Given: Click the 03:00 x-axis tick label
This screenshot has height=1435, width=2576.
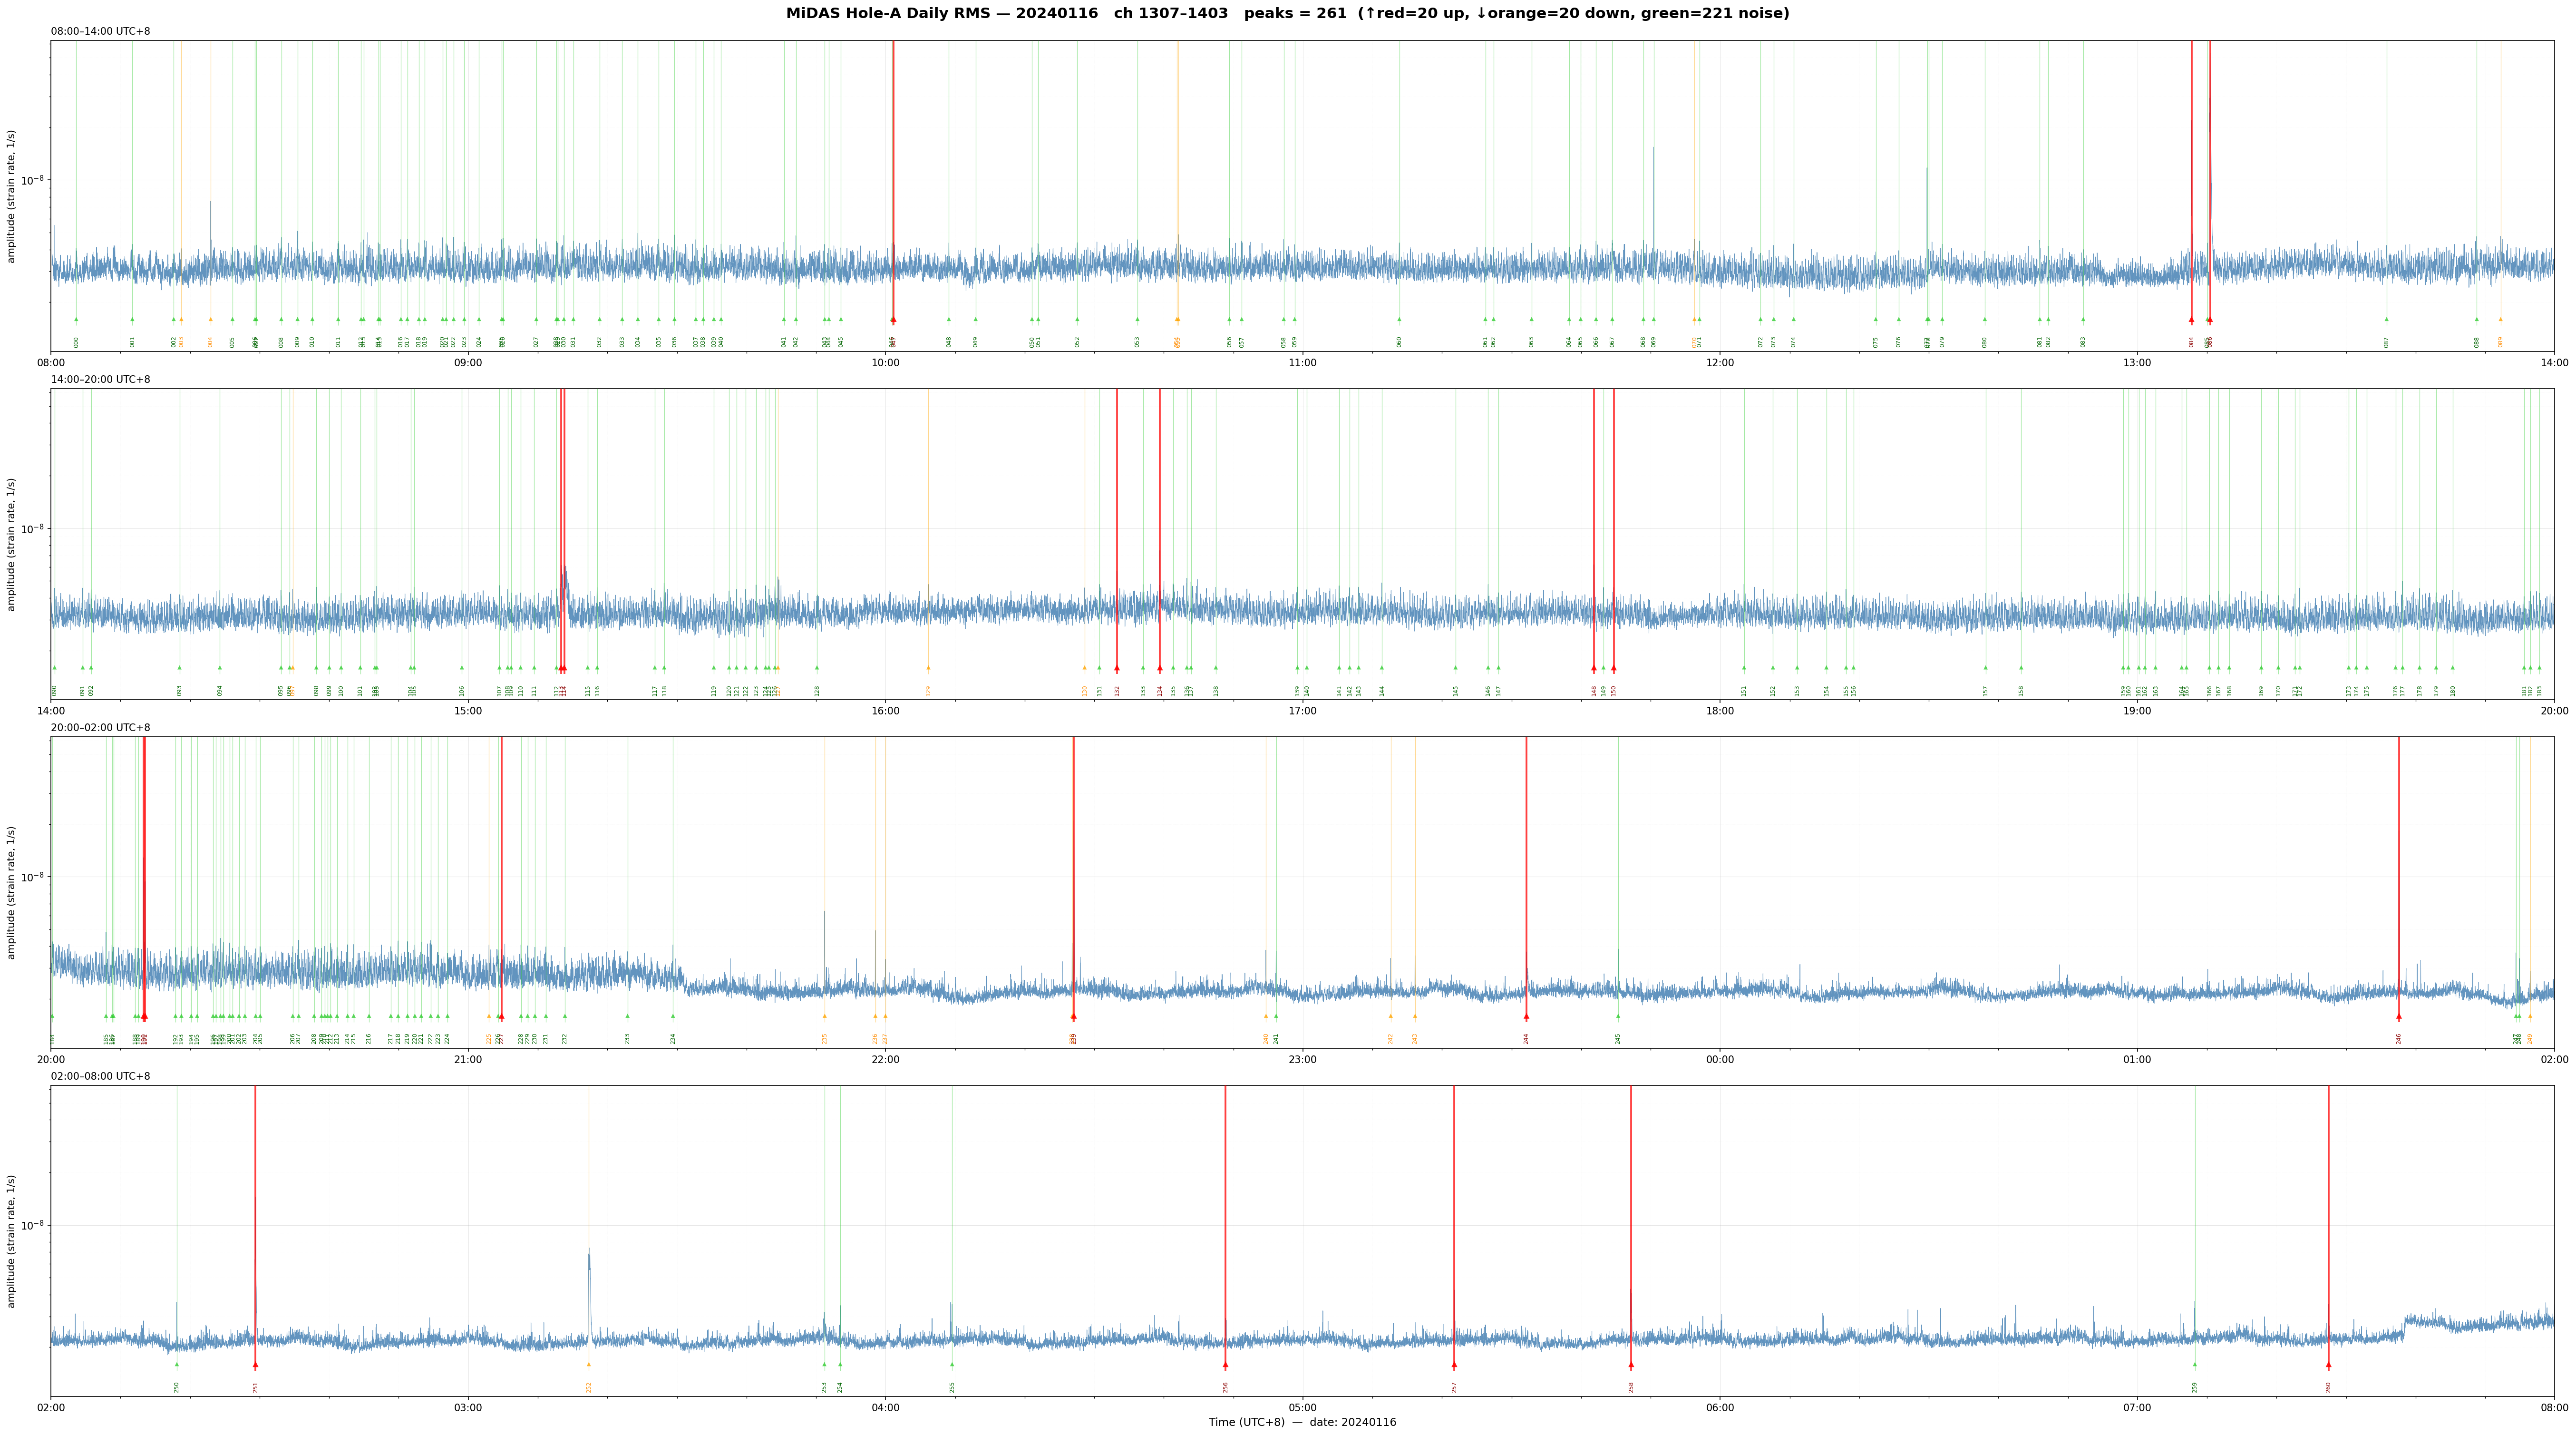Looking at the screenshot, I should coord(468,1408).
